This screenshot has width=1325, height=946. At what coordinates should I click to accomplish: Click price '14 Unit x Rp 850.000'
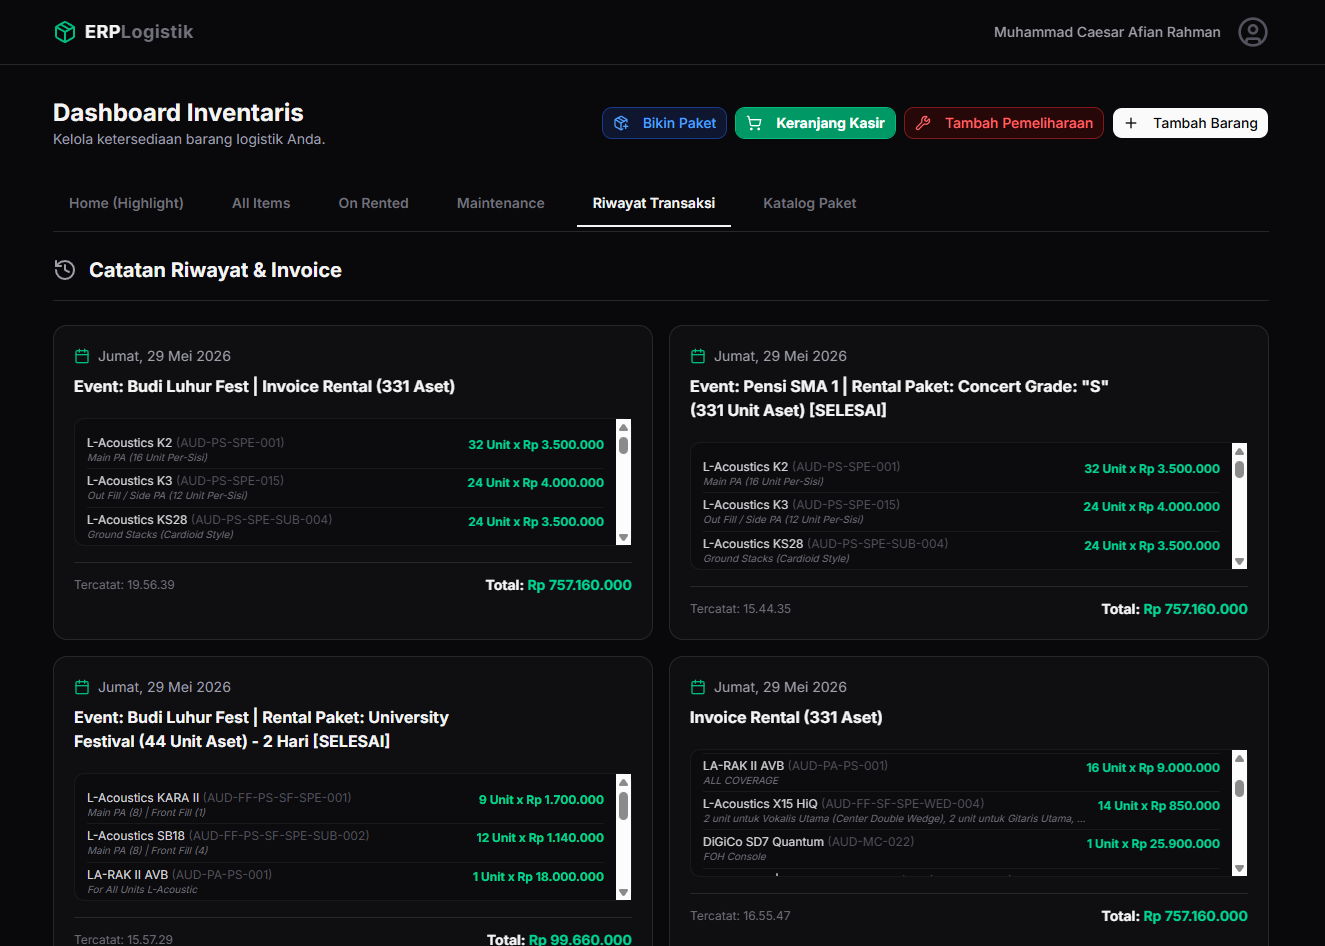pos(1159,806)
